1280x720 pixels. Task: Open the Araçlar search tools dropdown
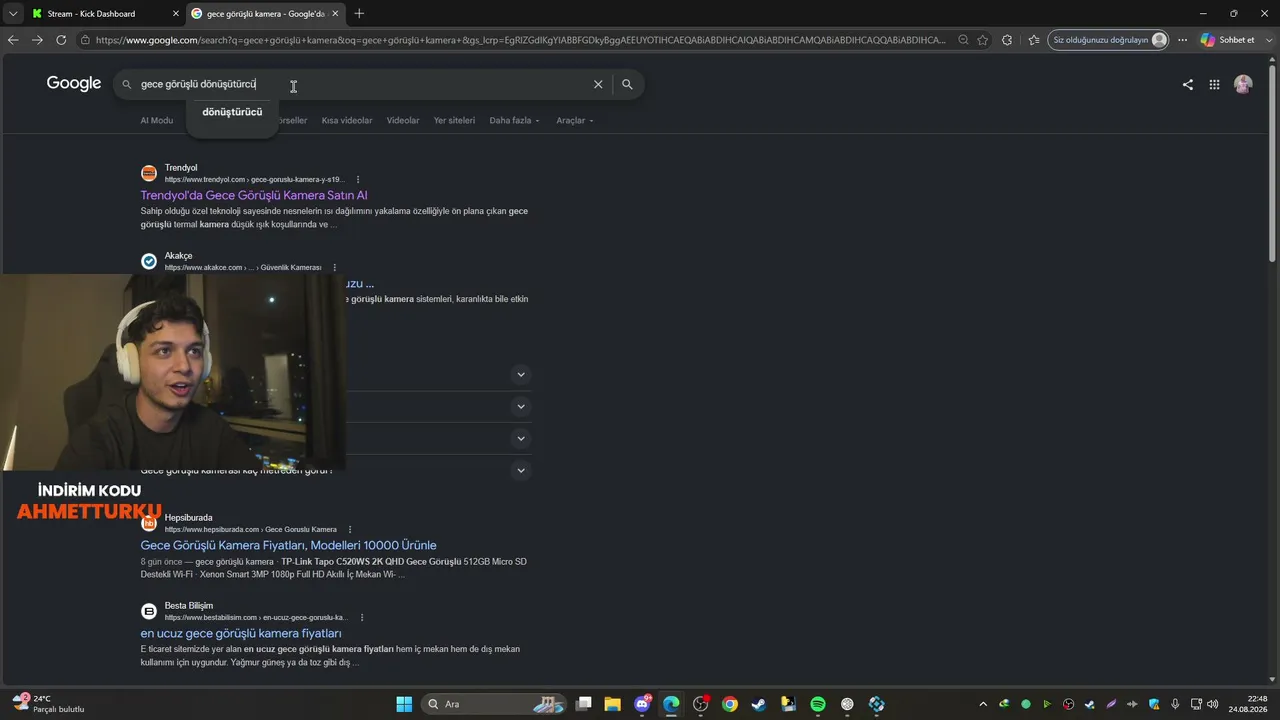click(x=575, y=121)
